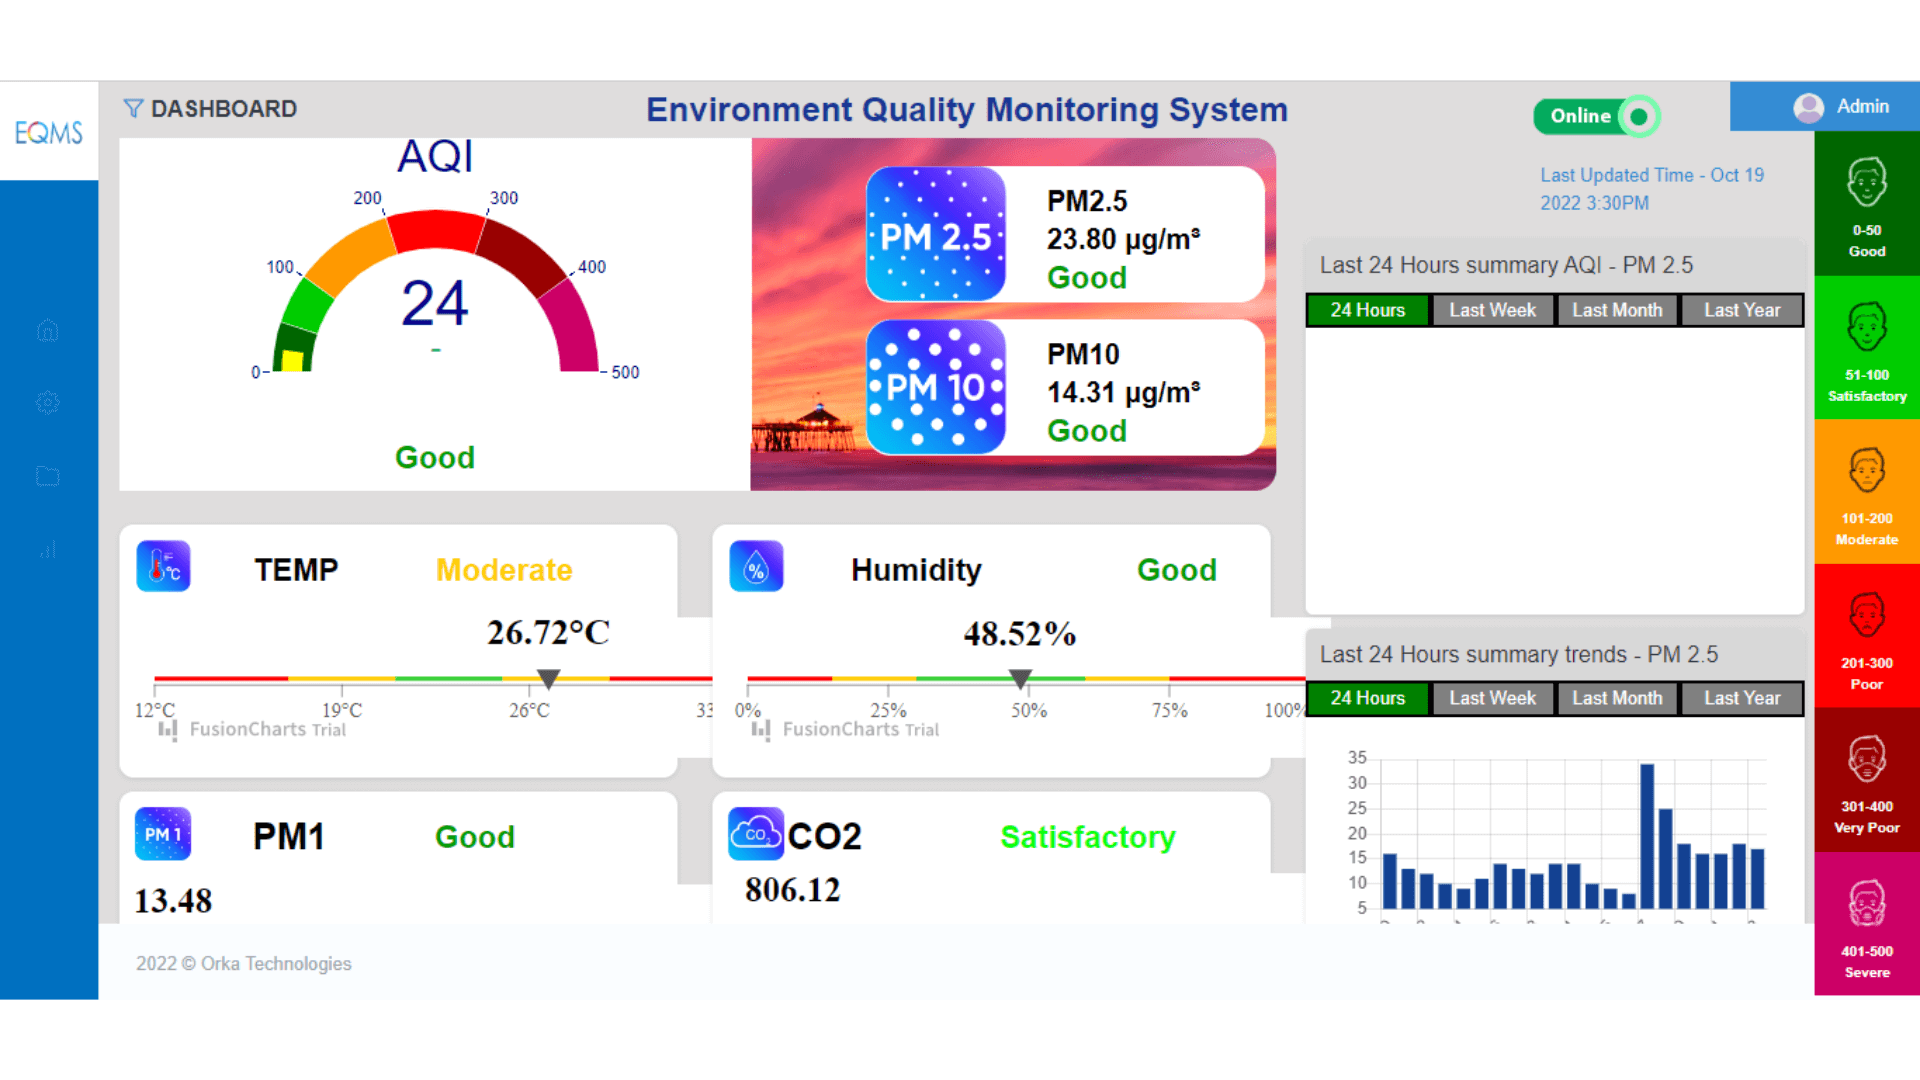Switch to Last Week in AQI summary

[x=1492, y=310]
